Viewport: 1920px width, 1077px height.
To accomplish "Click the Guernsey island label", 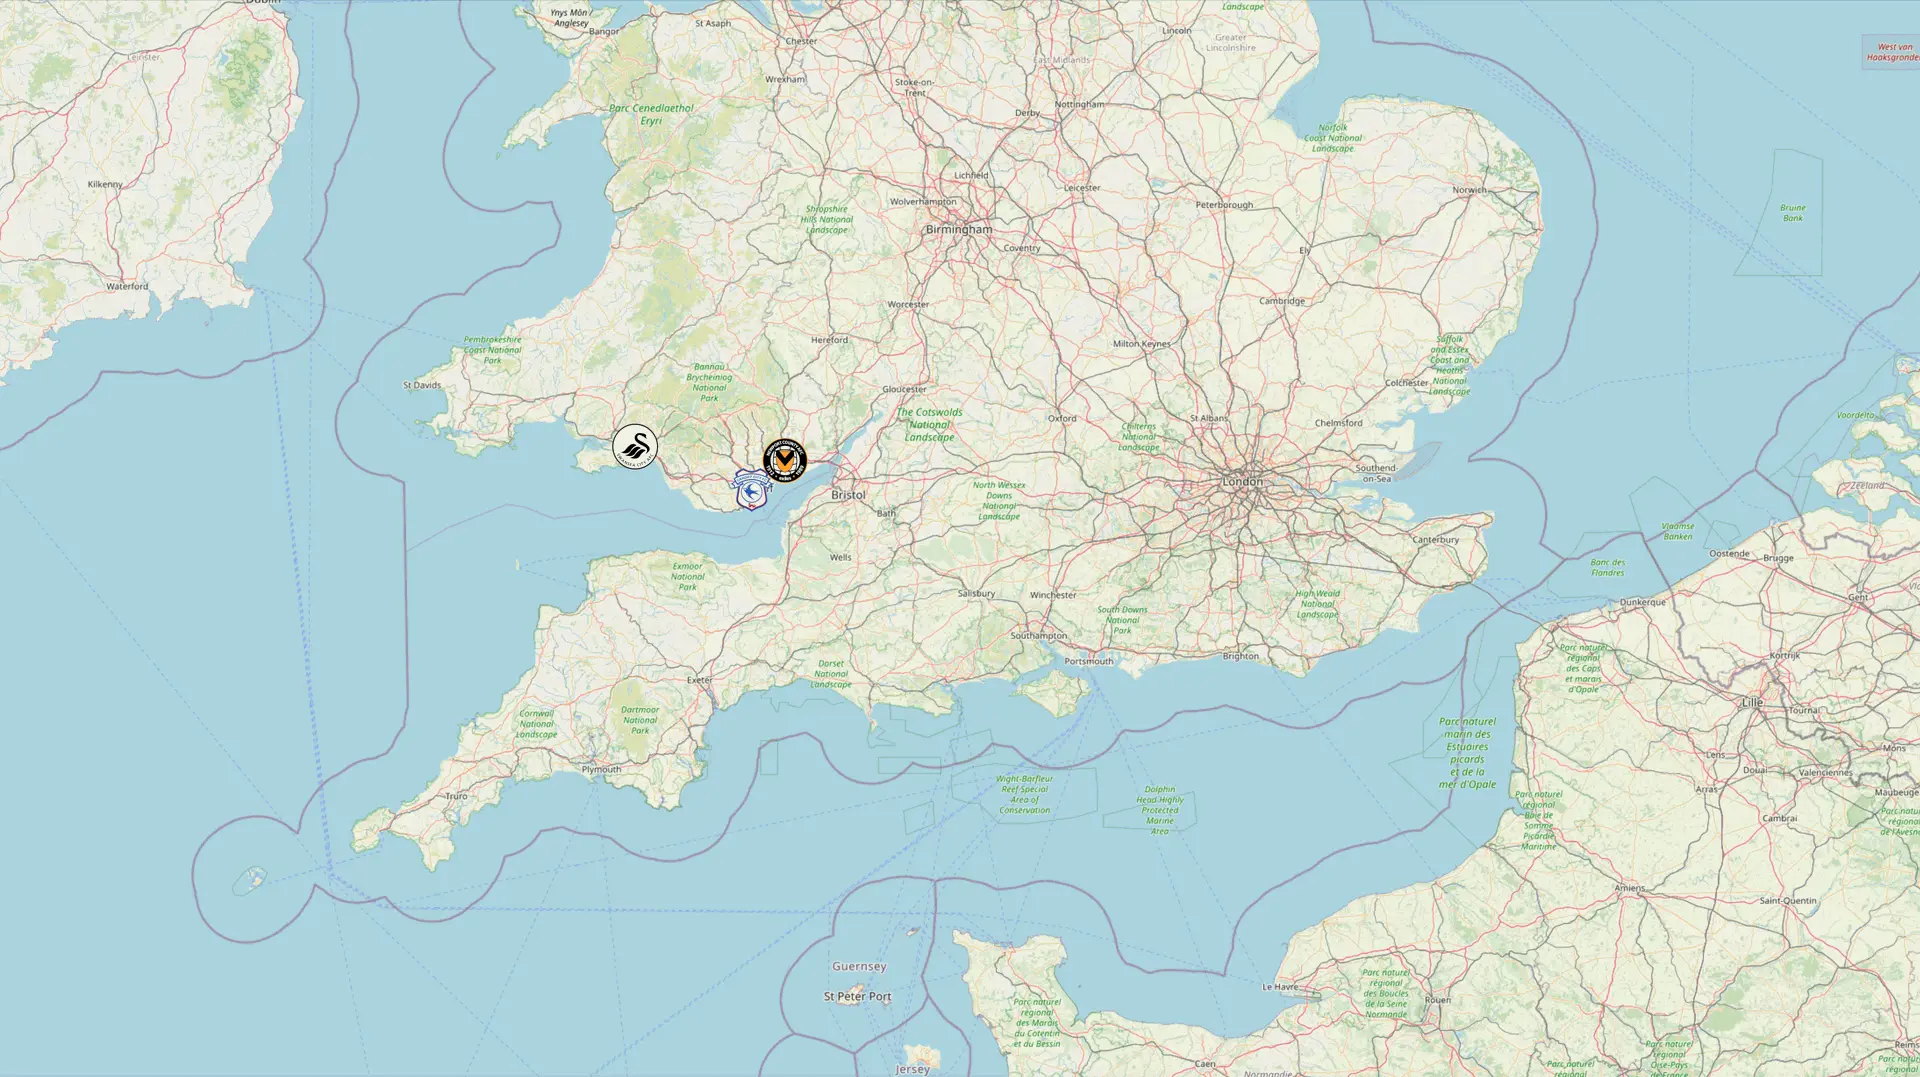I will tap(859, 967).
